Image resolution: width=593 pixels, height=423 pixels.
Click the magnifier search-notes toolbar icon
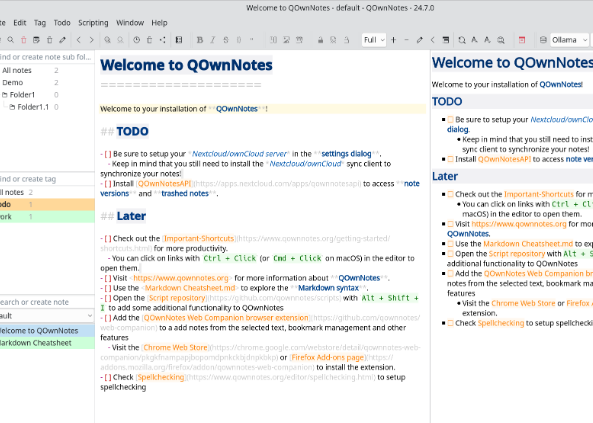(x=11, y=40)
